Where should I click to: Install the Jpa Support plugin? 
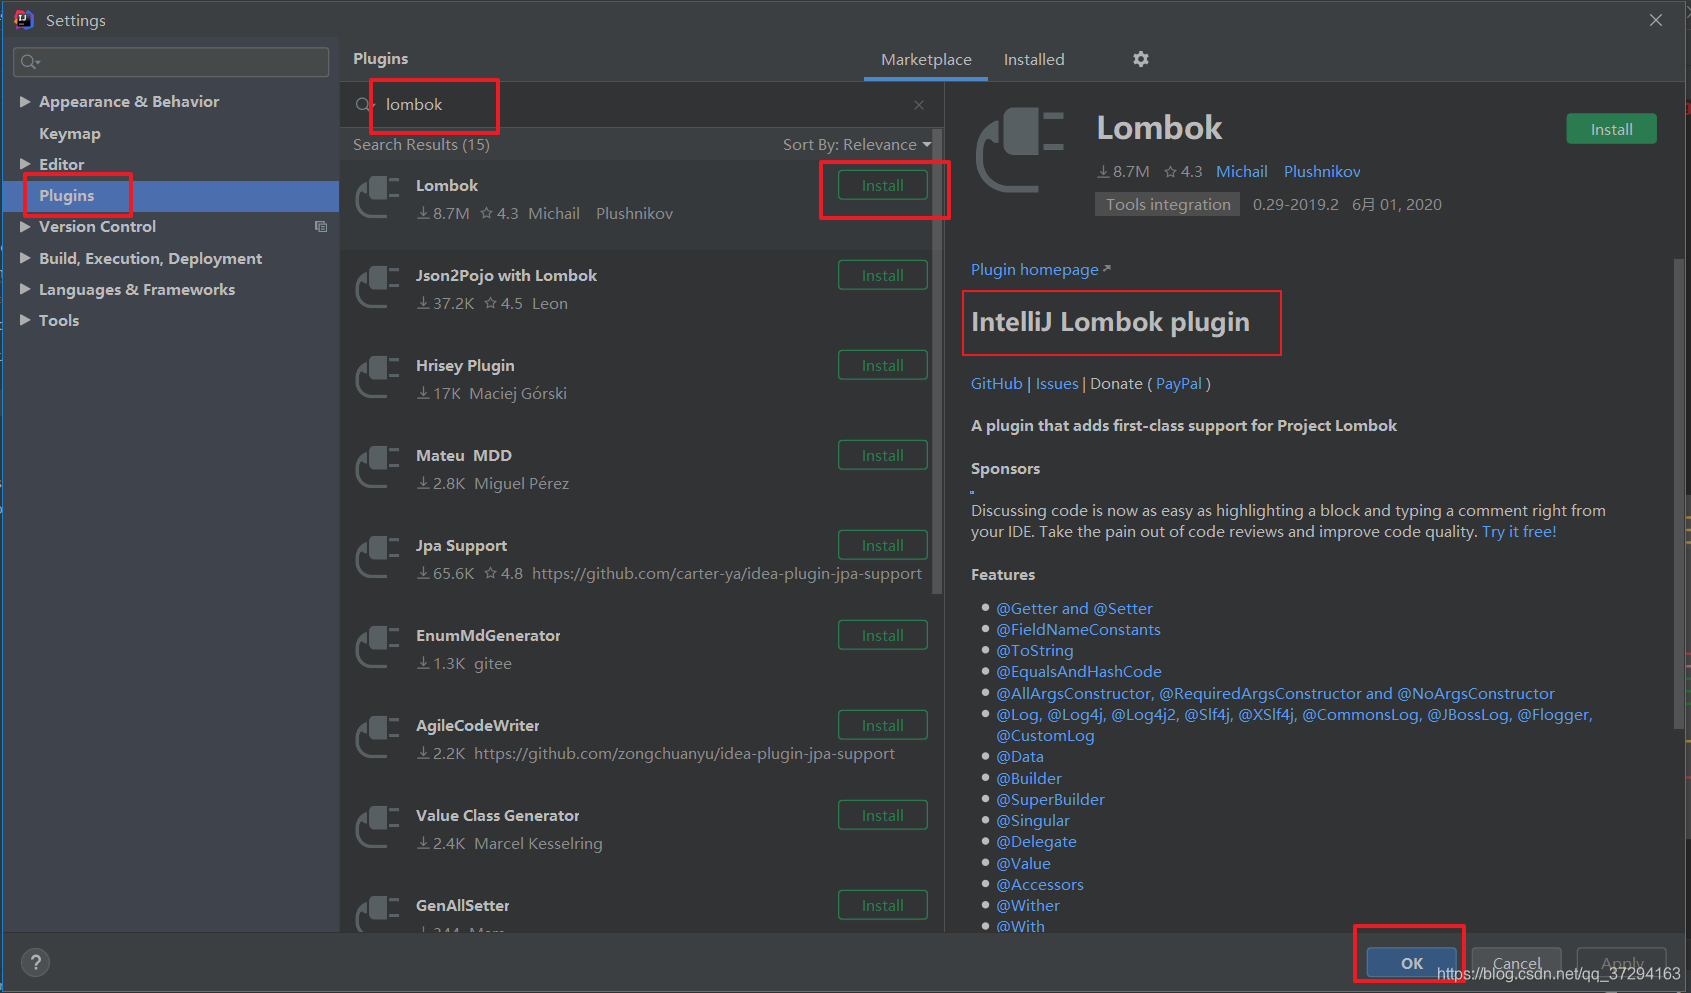[883, 545]
